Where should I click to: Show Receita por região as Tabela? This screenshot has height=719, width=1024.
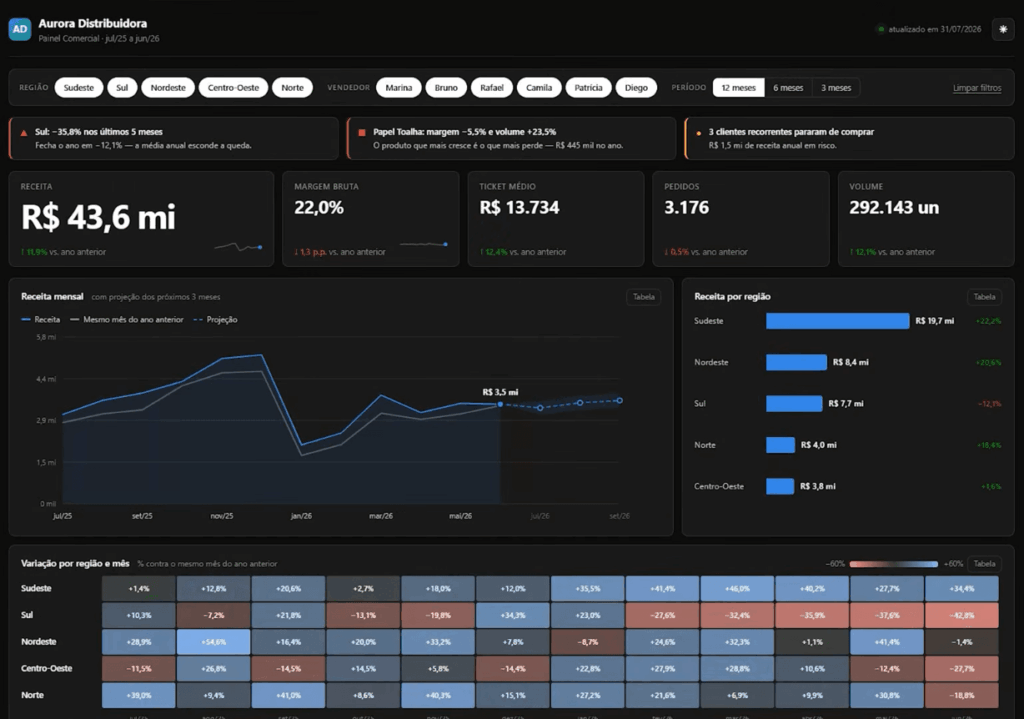pyautogui.click(x=984, y=297)
